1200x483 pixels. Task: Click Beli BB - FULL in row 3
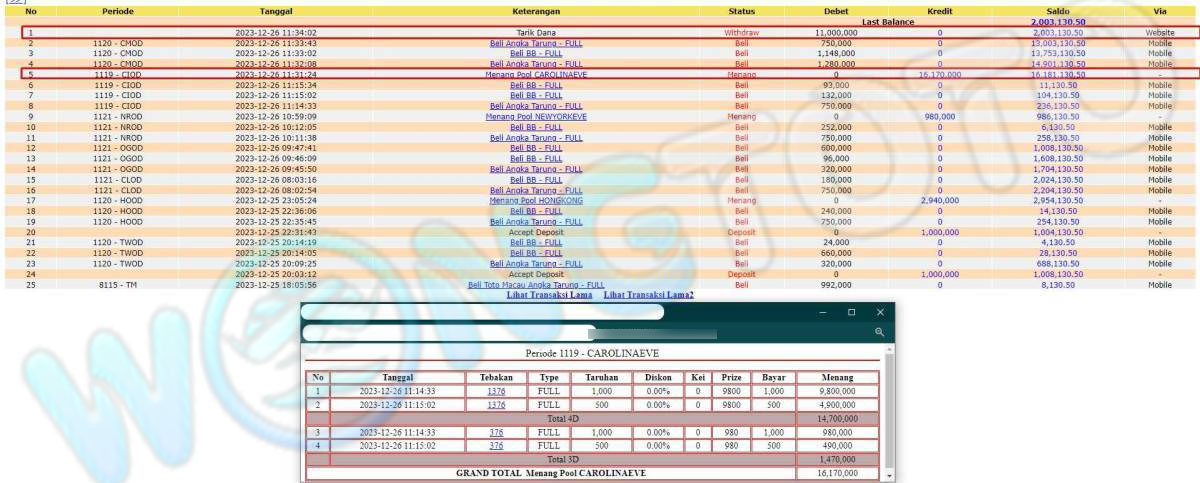(x=536, y=53)
